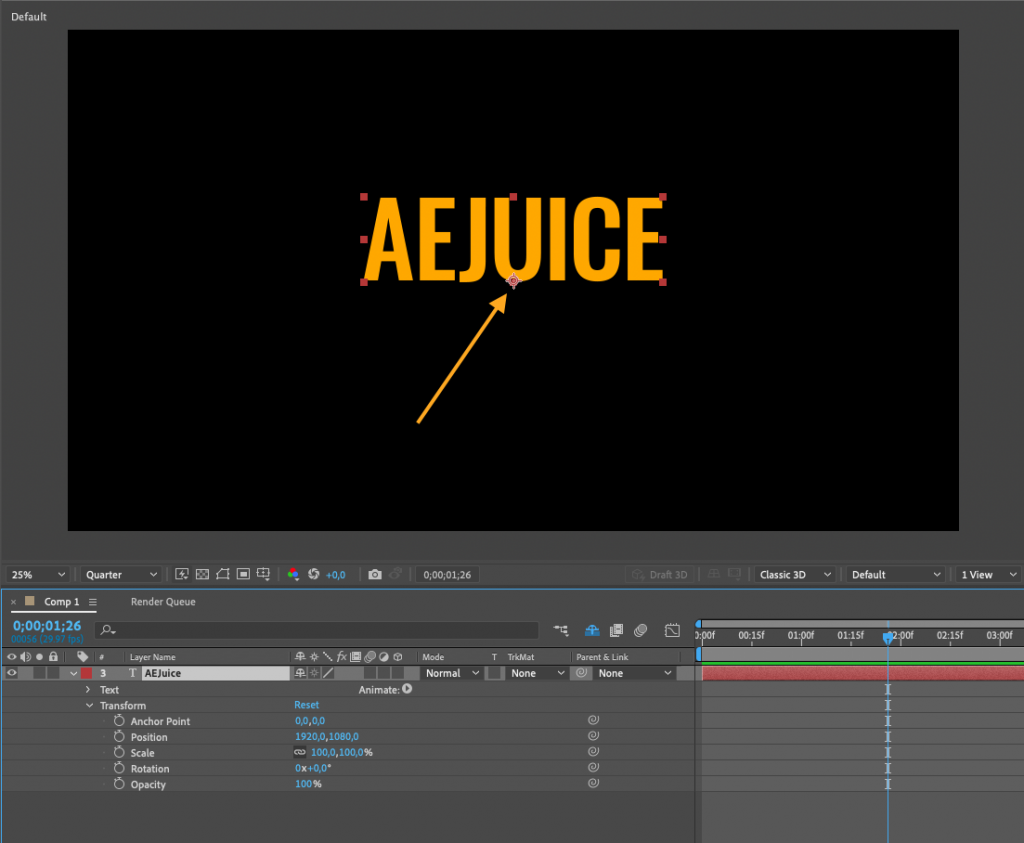This screenshot has height=843, width=1024.
Task: Open the magnification ratio dropdown showing 25%
Action: (35, 574)
